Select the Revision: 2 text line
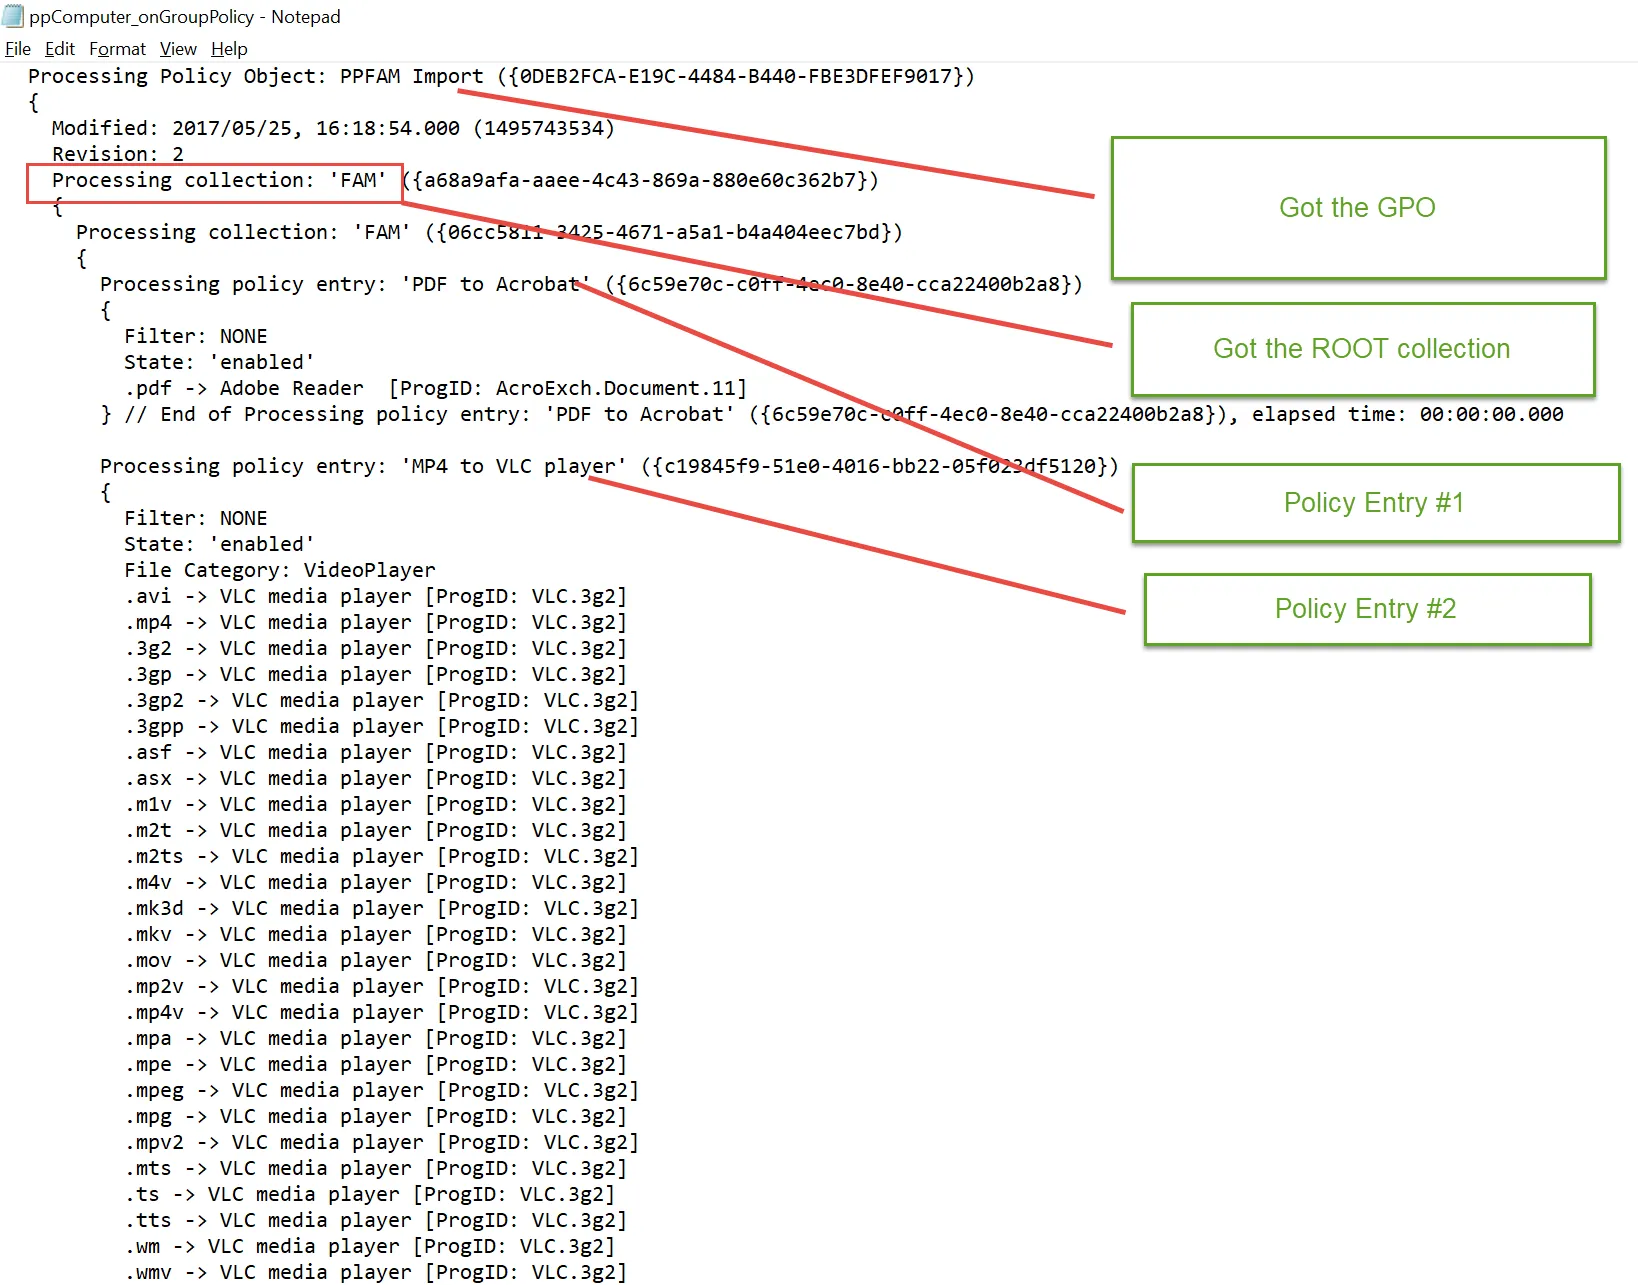Image resolution: width=1638 pixels, height=1285 pixels. [x=117, y=153]
